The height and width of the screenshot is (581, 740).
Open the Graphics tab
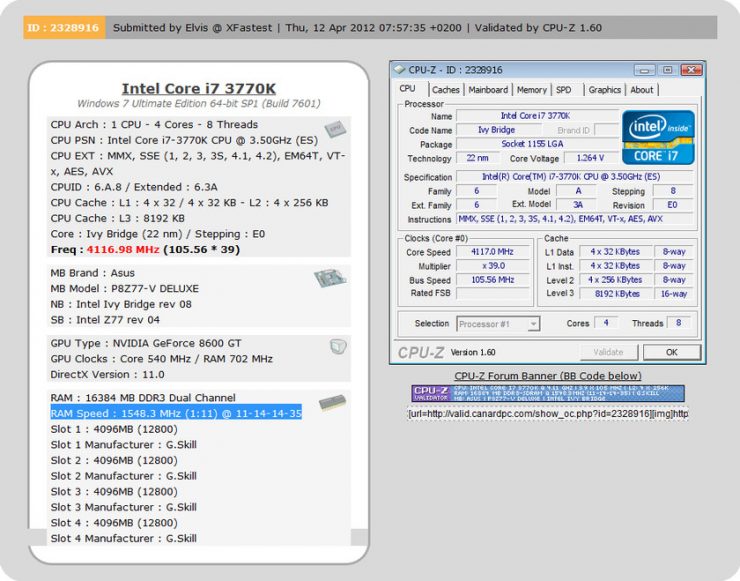(605, 90)
